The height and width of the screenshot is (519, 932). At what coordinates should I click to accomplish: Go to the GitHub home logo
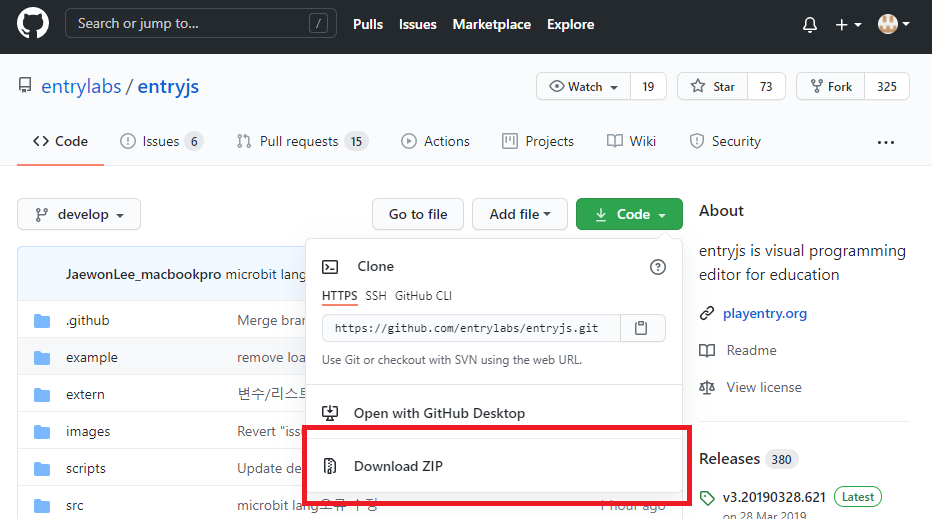tap(33, 24)
